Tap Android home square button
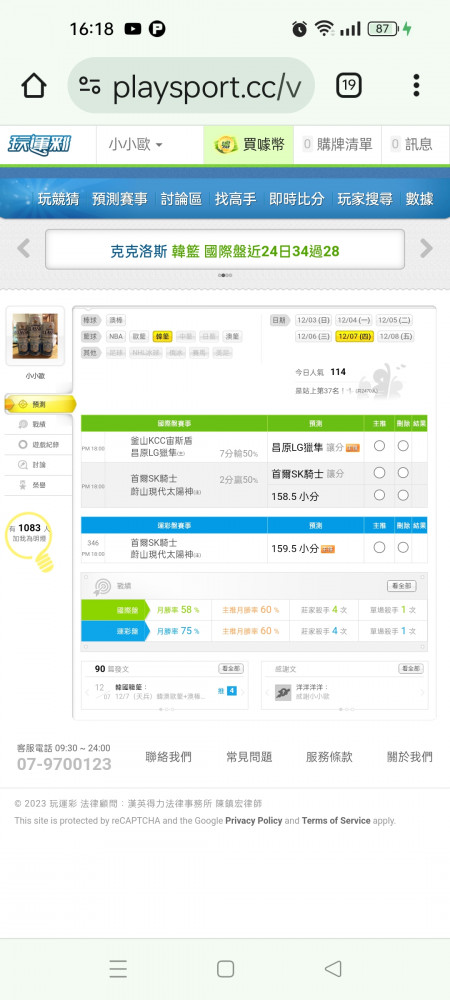The width and height of the screenshot is (450, 1000). point(225,969)
